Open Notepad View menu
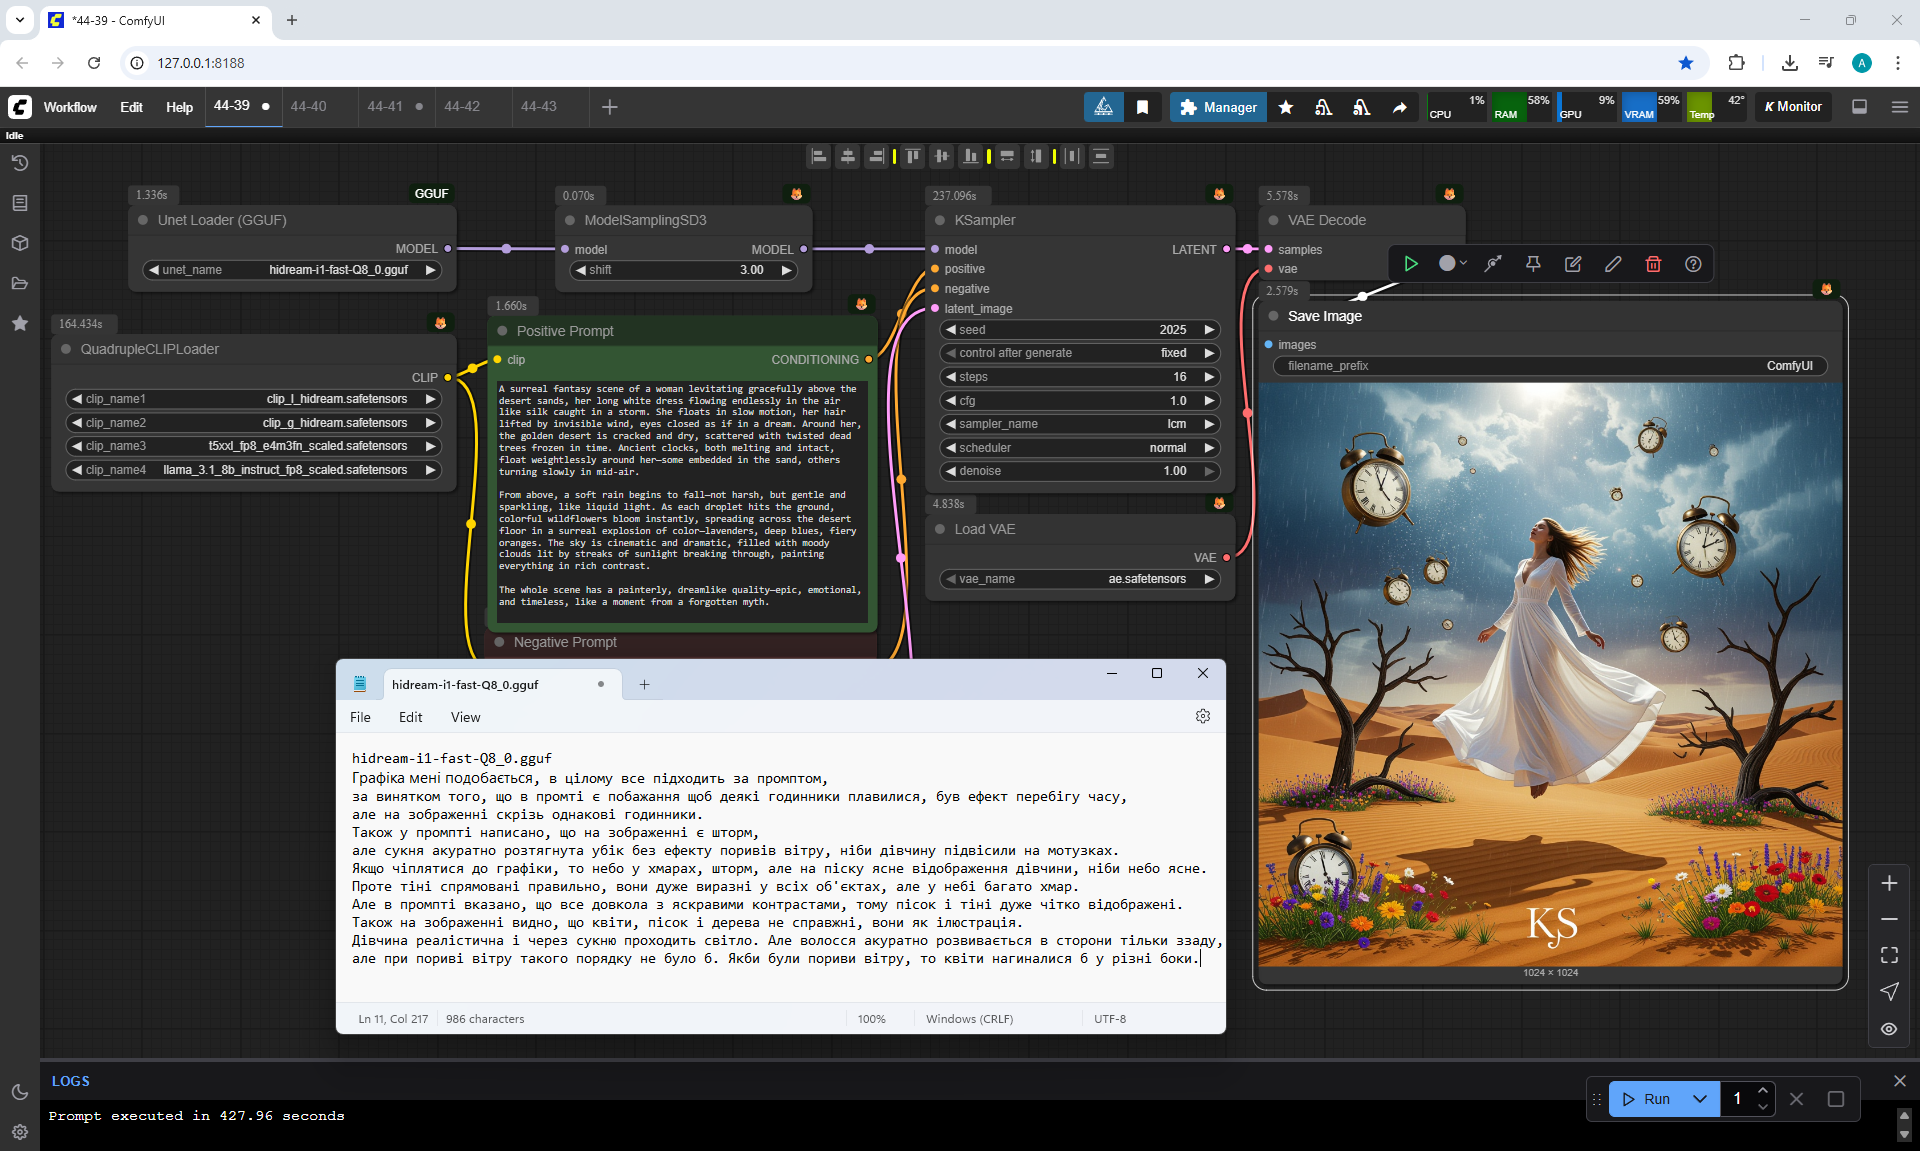 coord(465,717)
